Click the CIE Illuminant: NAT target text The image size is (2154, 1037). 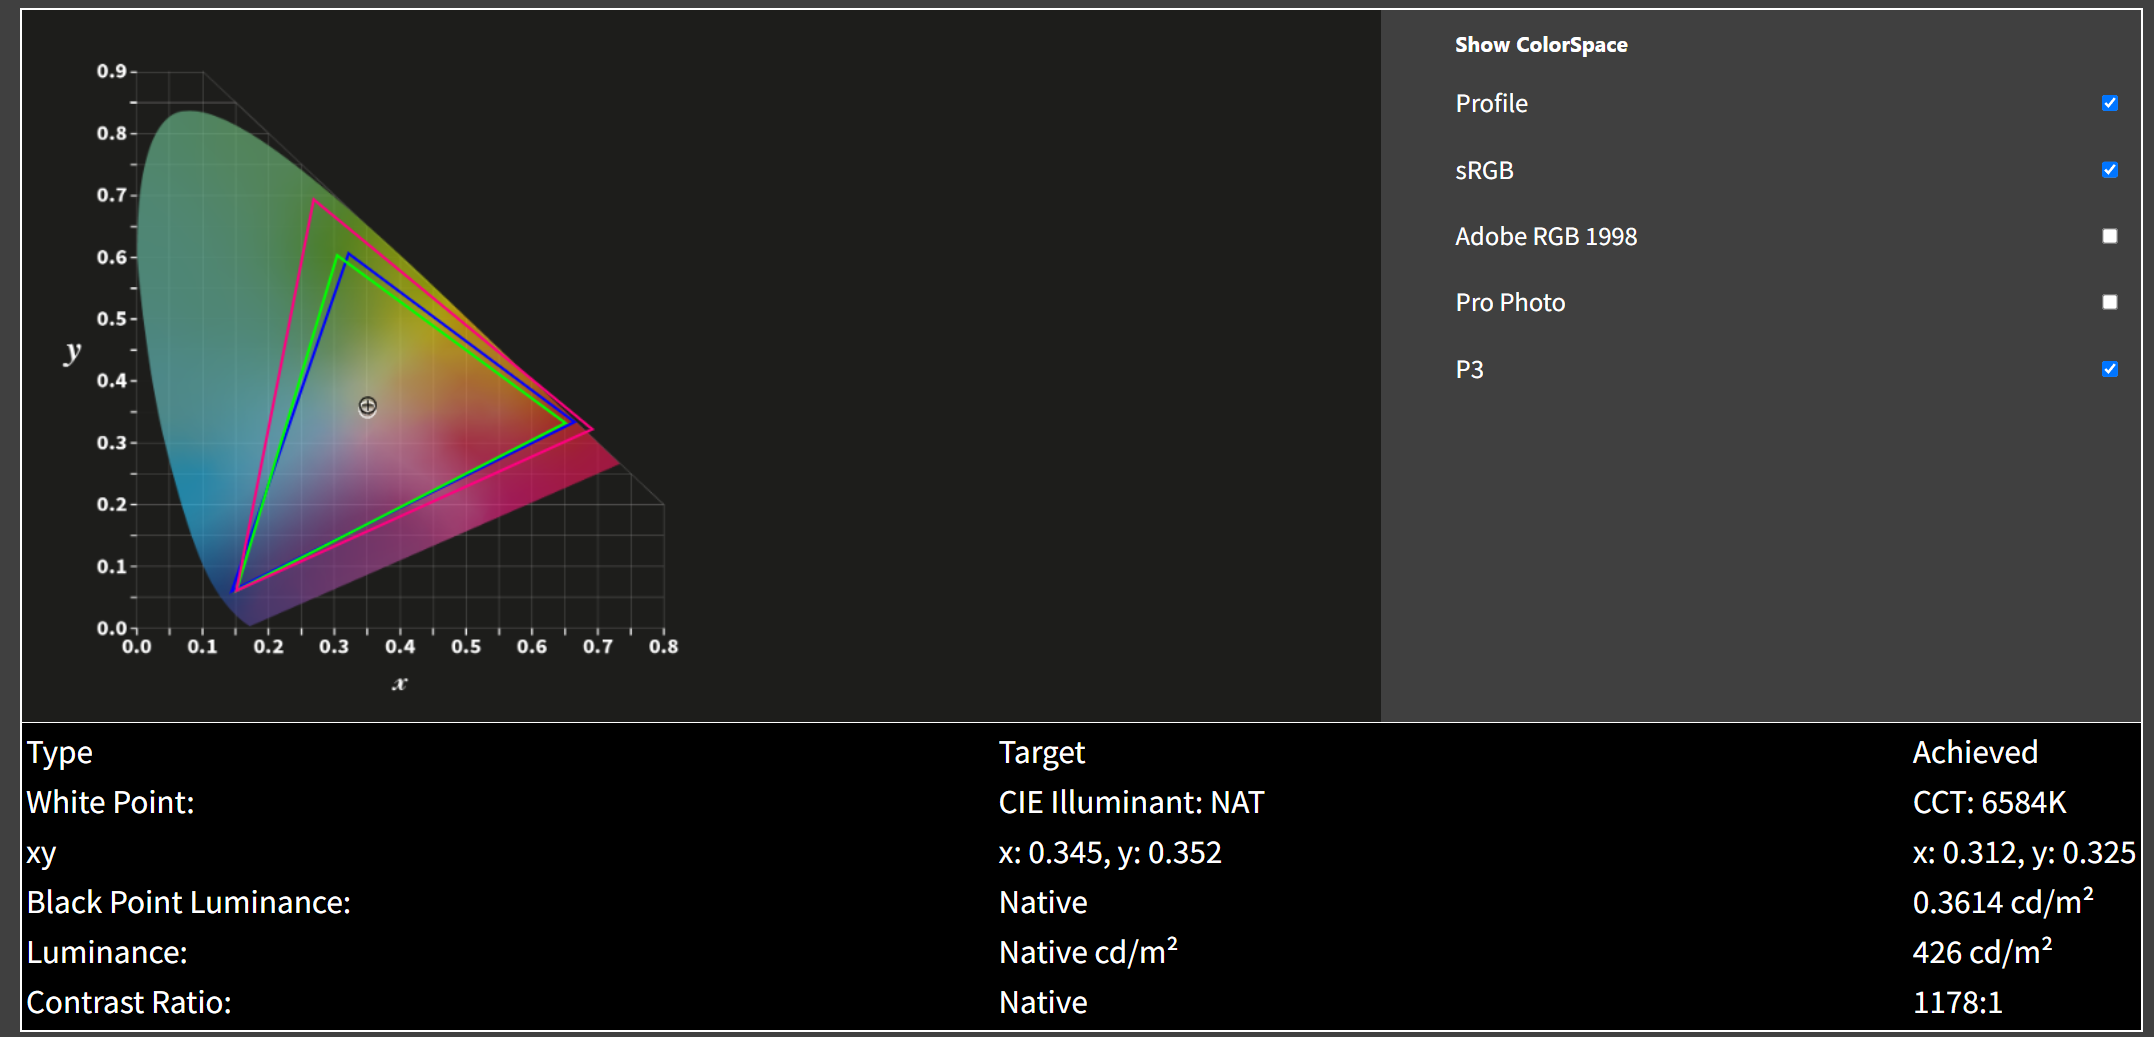[x=1130, y=803]
